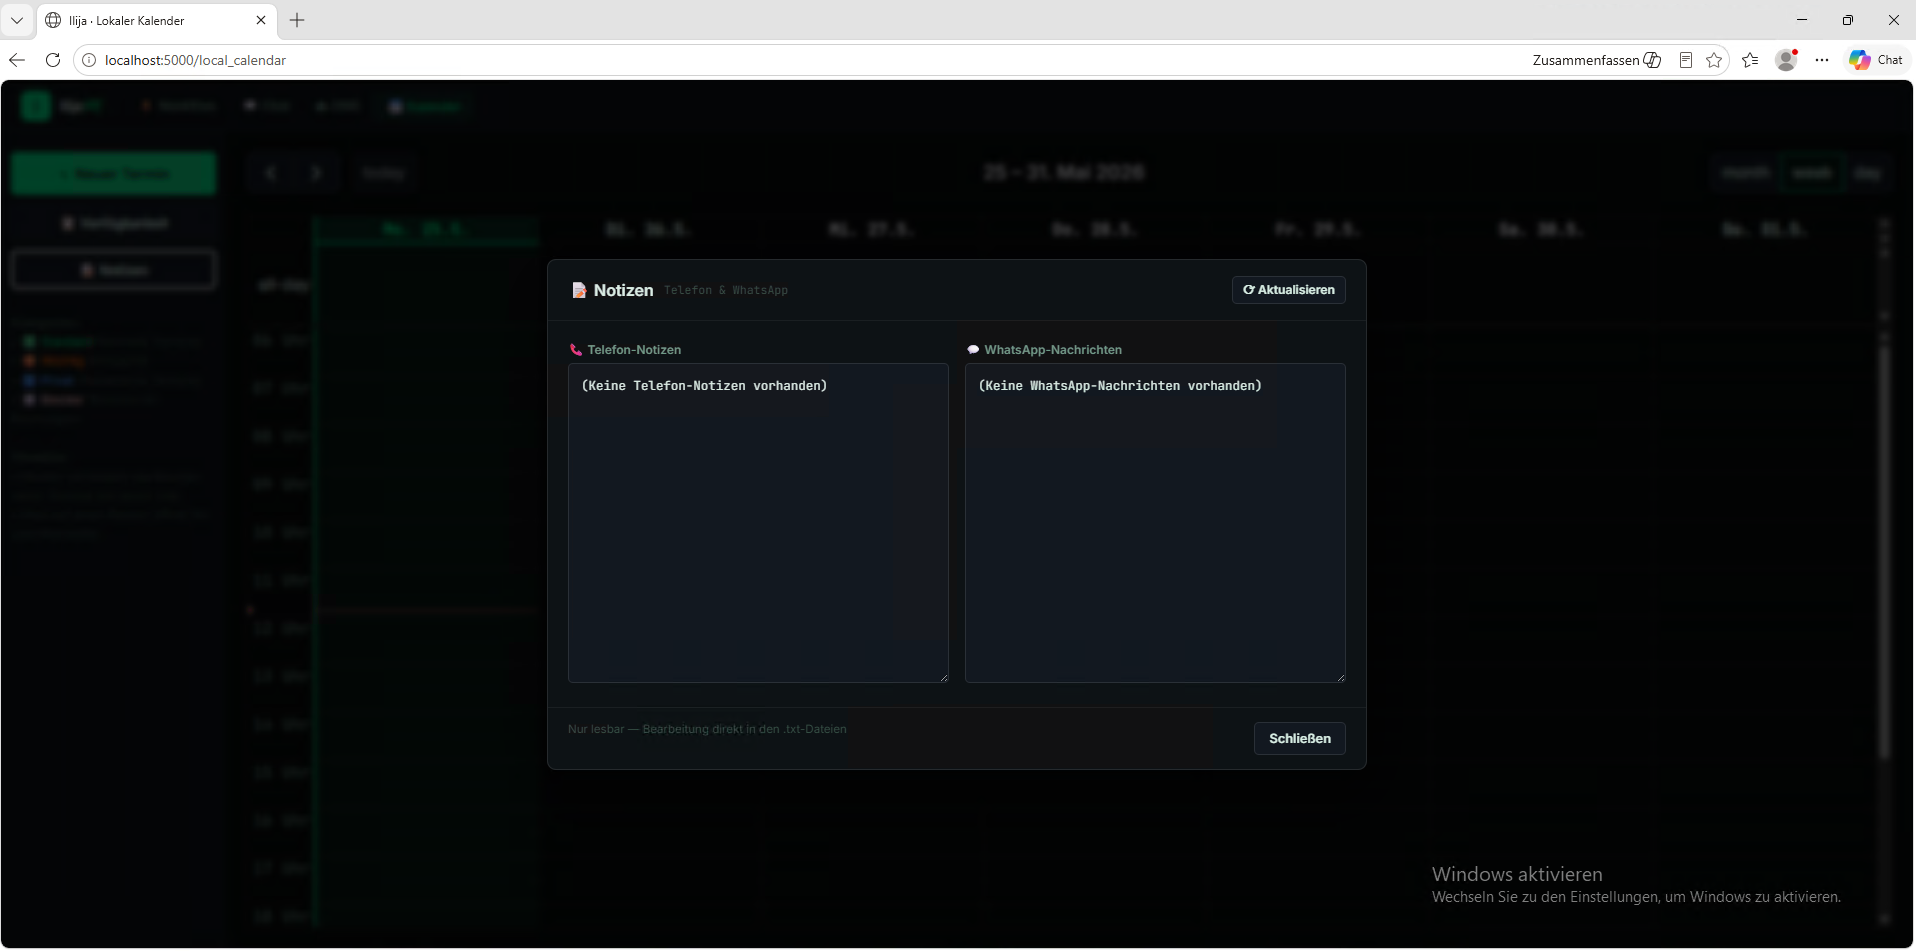Open the Copilot Chat sidebar
Viewport: 1916px width, 951px height.
click(x=1875, y=60)
